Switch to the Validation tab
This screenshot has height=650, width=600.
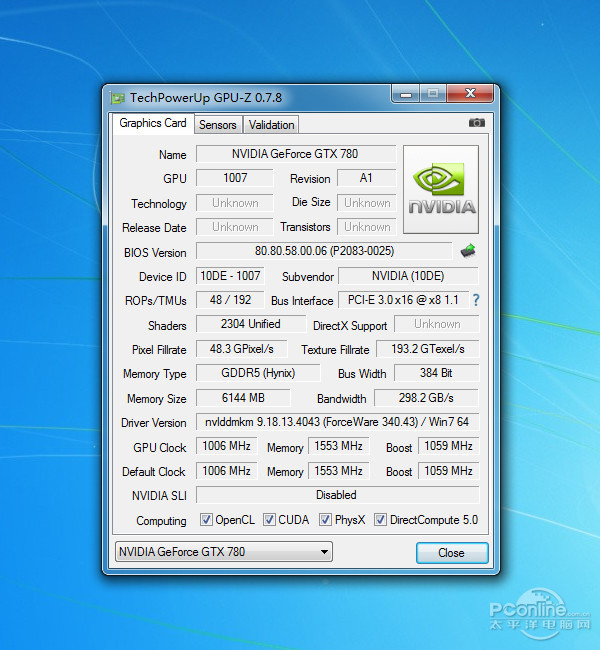click(x=271, y=125)
